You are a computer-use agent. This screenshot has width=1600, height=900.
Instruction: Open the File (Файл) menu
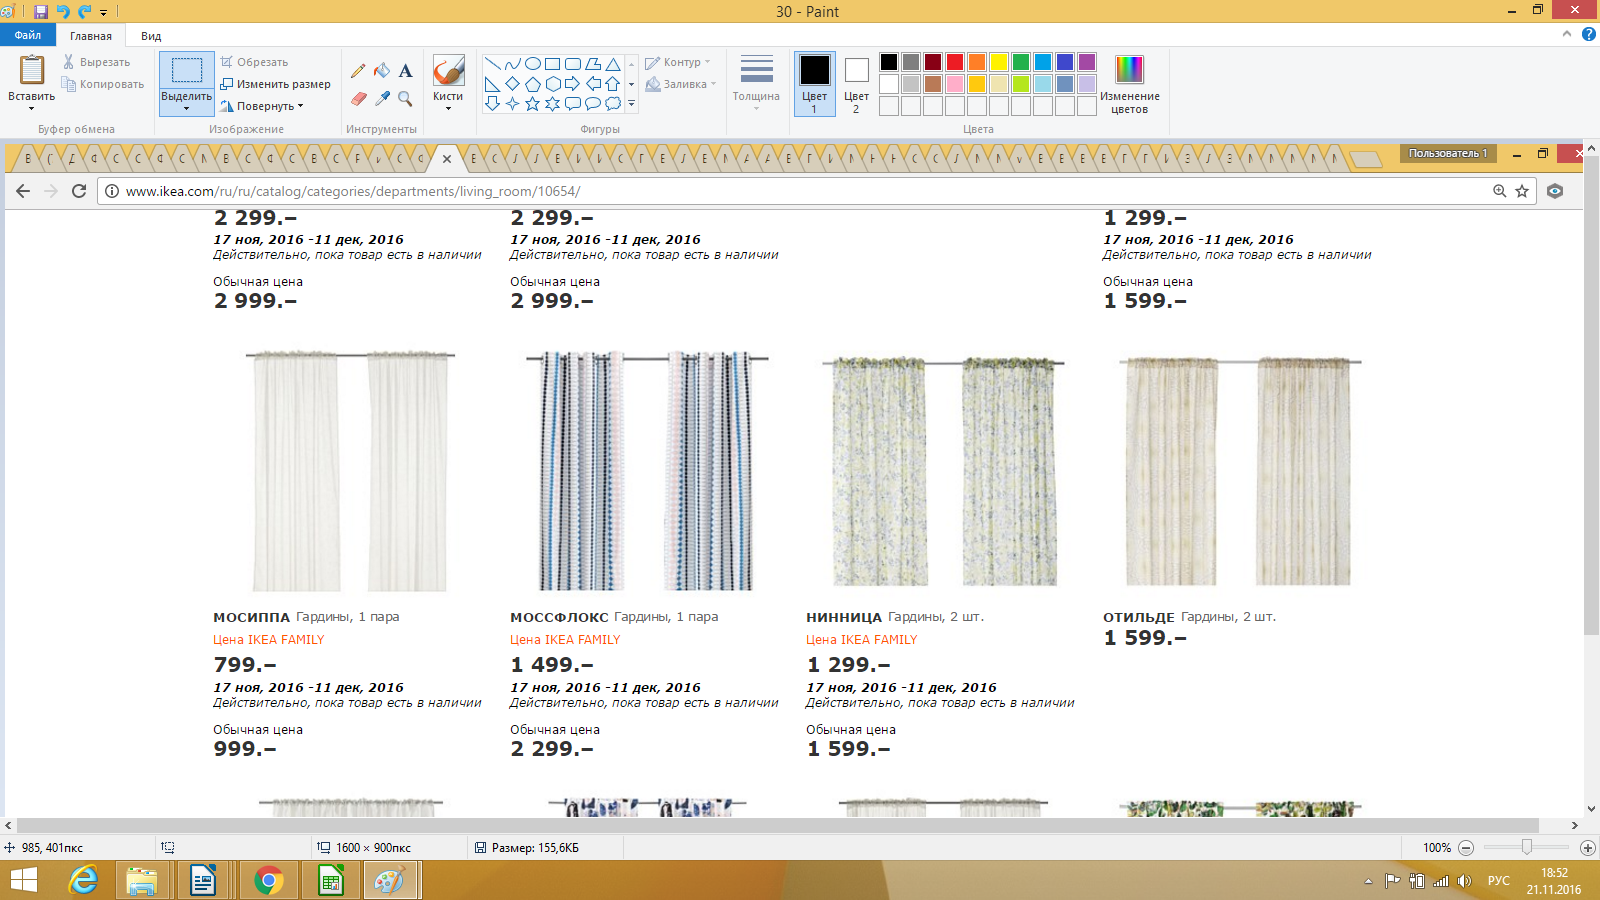coord(28,35)
